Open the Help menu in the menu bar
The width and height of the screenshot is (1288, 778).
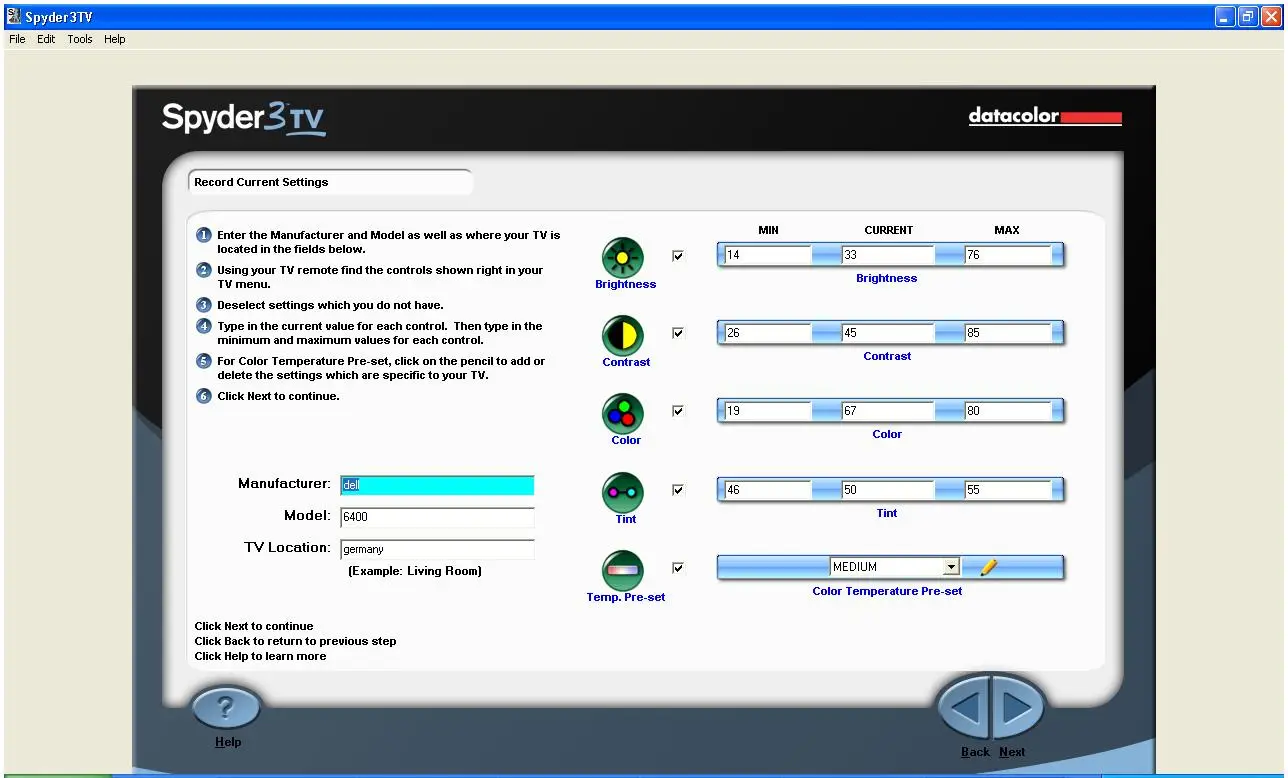(x=115, y=39)
